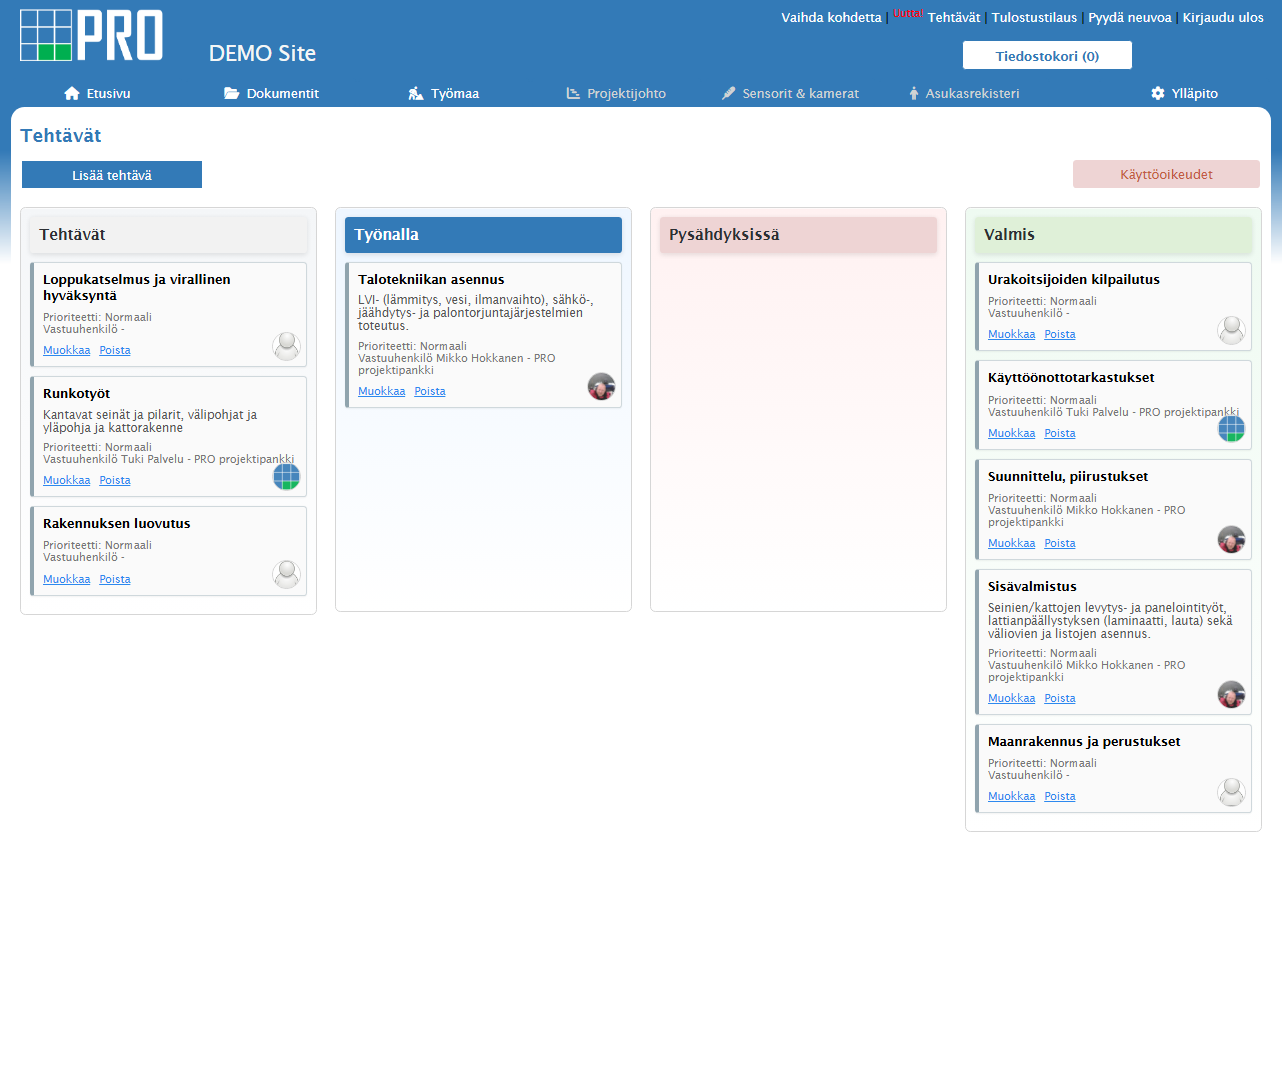This screenshot has width=1282, height=1072.
Task: Click Poista on the Urakoitsijoiden kilpailutus task
Action: [x=1060, y=334]
